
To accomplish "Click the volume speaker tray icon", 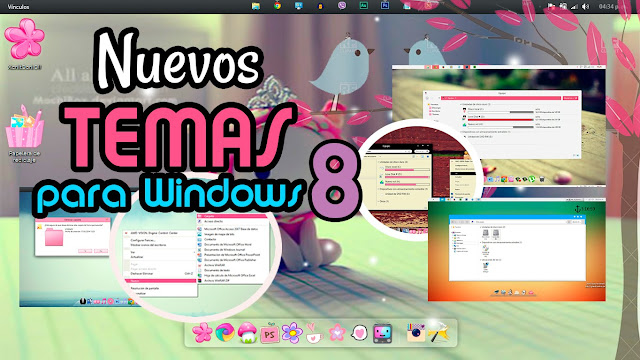I will (586, 6).
